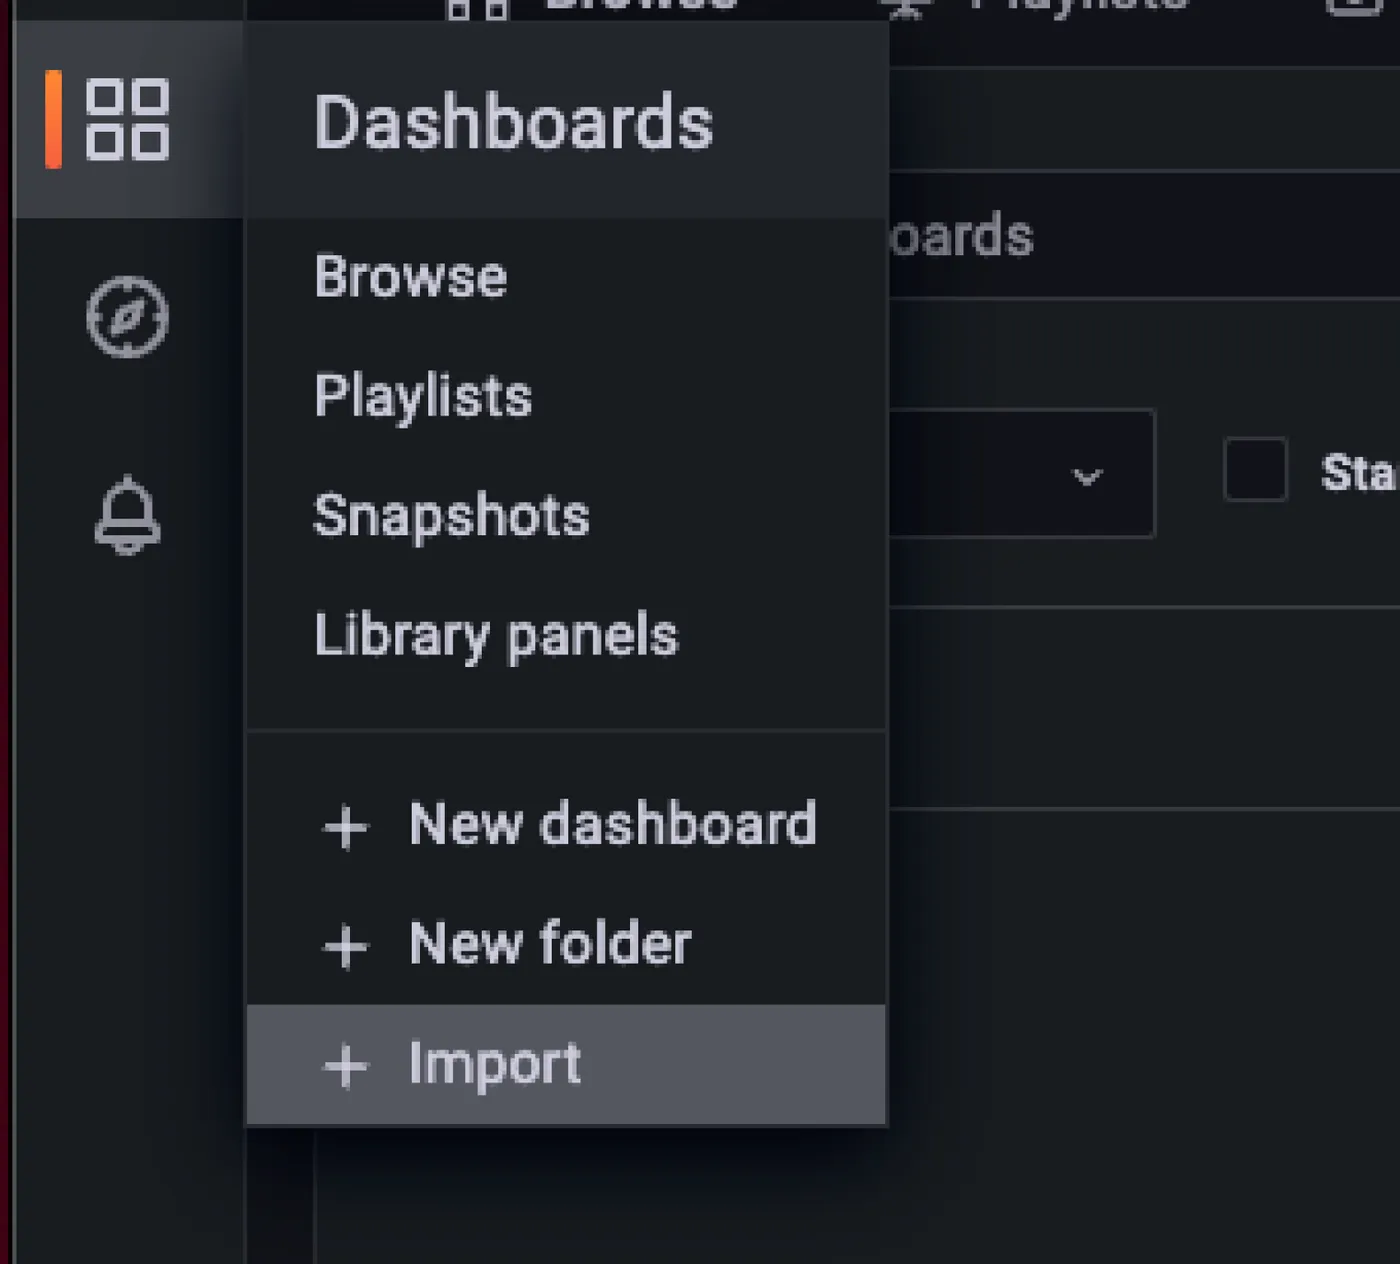
Task: Open Explore via the compass icon
Action: coord(127,318)
